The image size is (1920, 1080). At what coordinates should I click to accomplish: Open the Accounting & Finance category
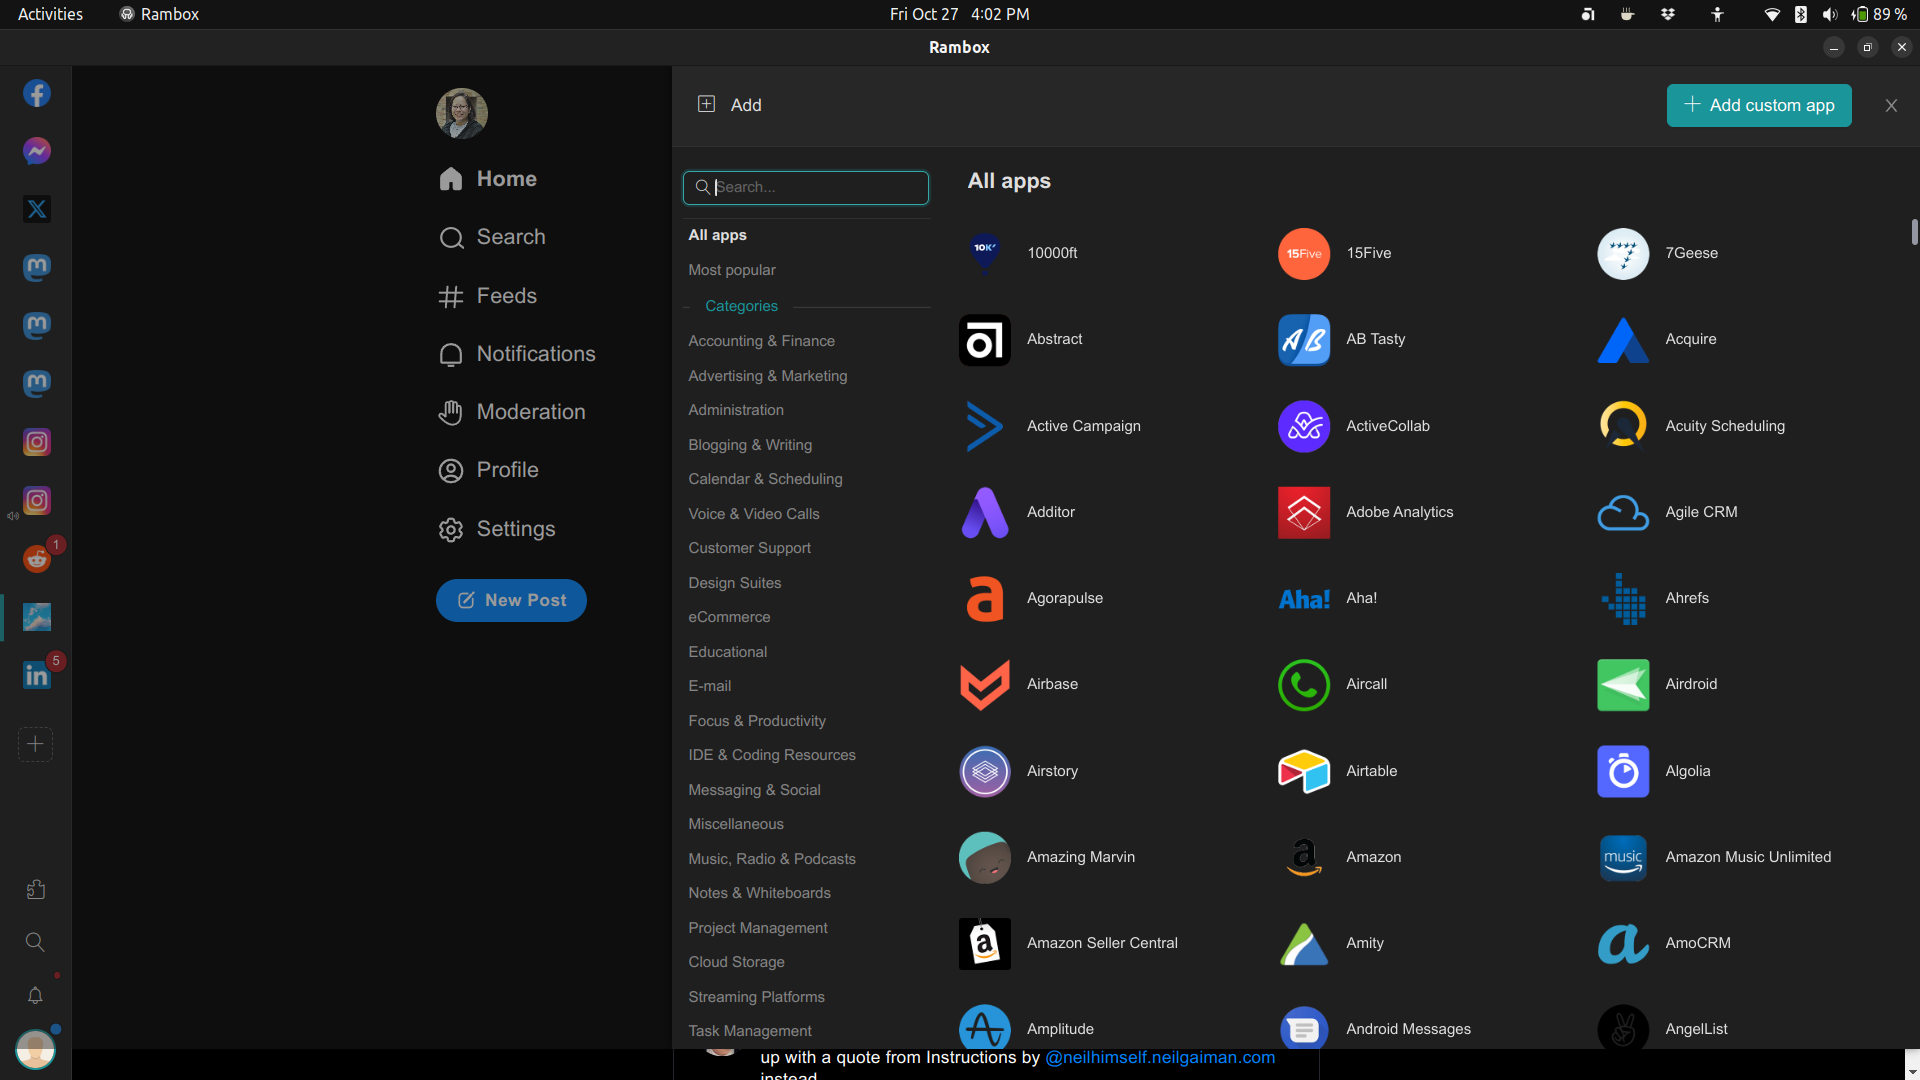click(x=761, y=341)
